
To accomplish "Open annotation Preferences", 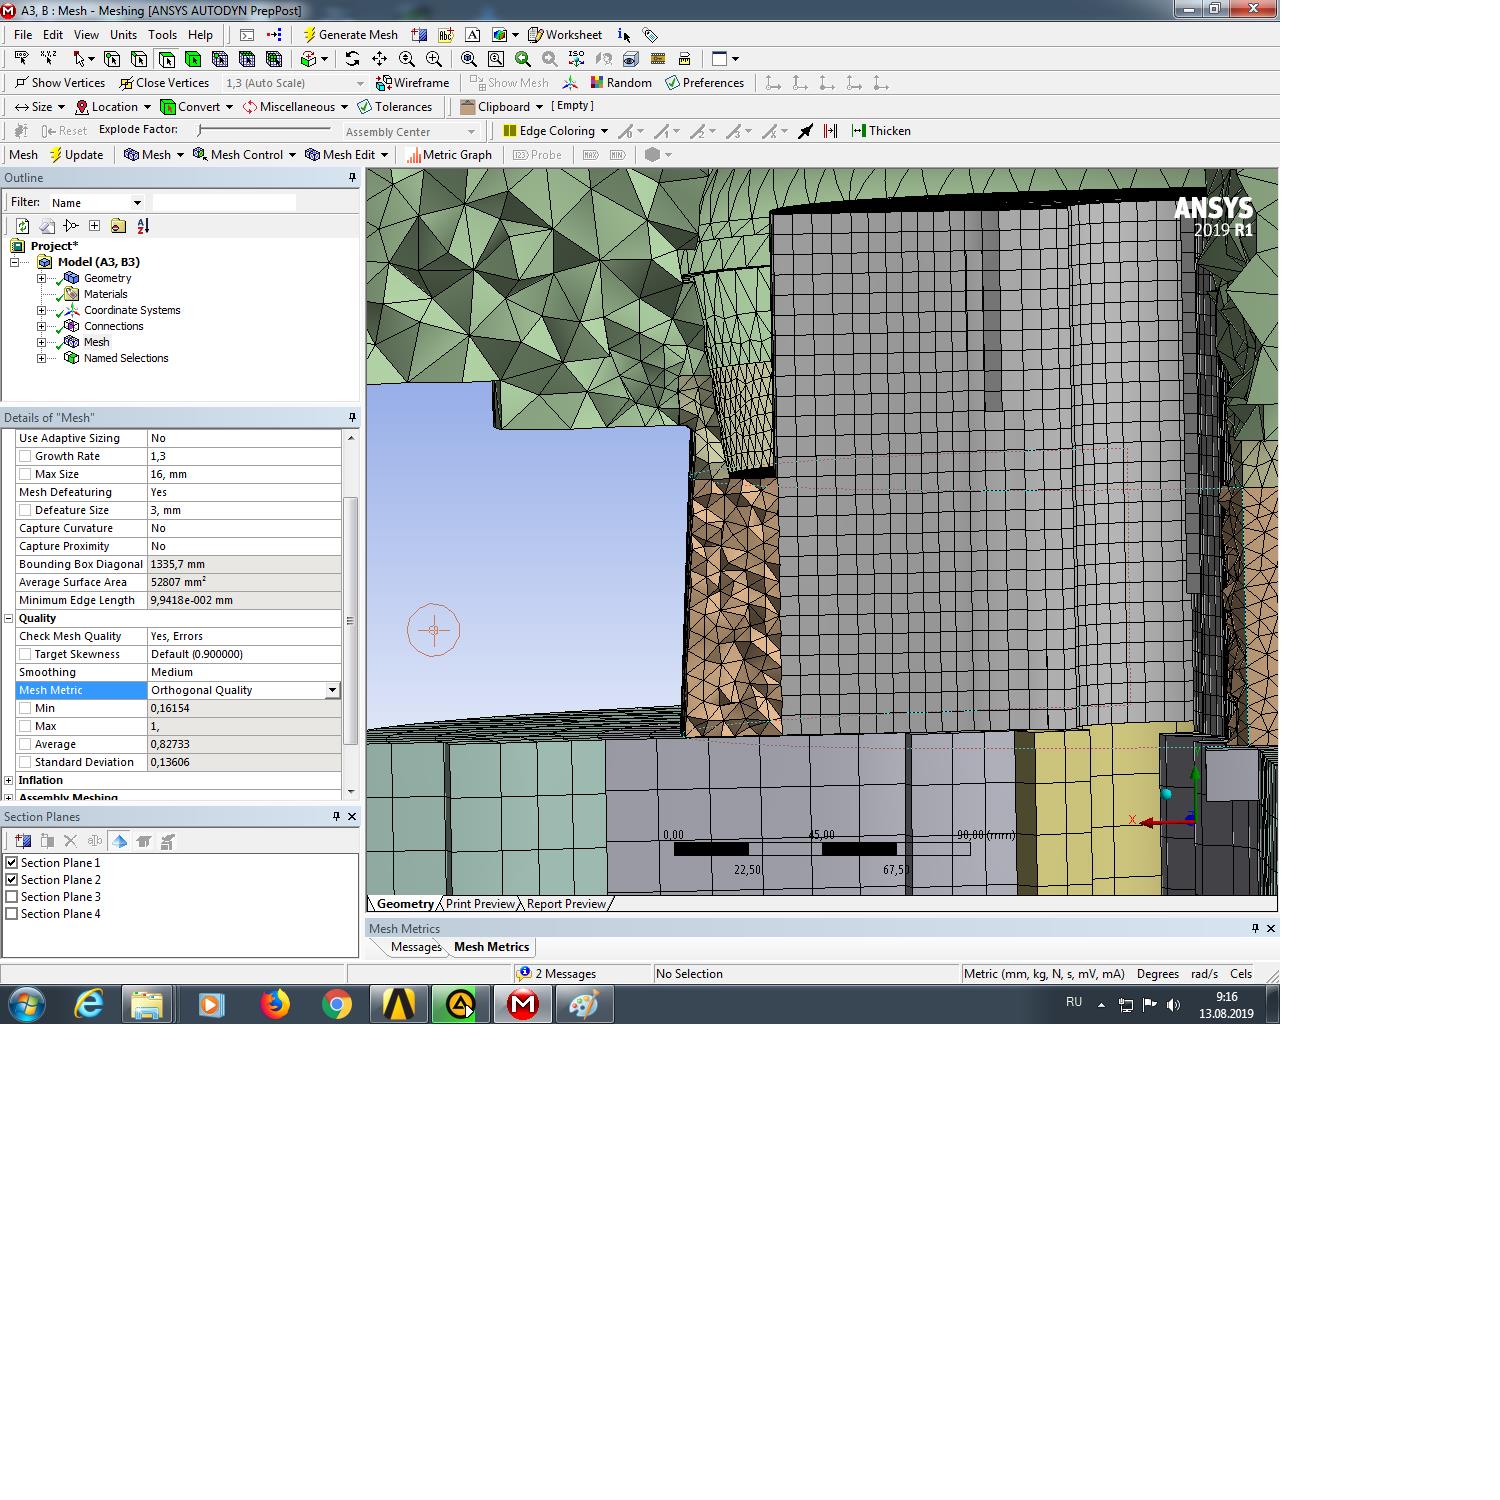I will point(704,83).
